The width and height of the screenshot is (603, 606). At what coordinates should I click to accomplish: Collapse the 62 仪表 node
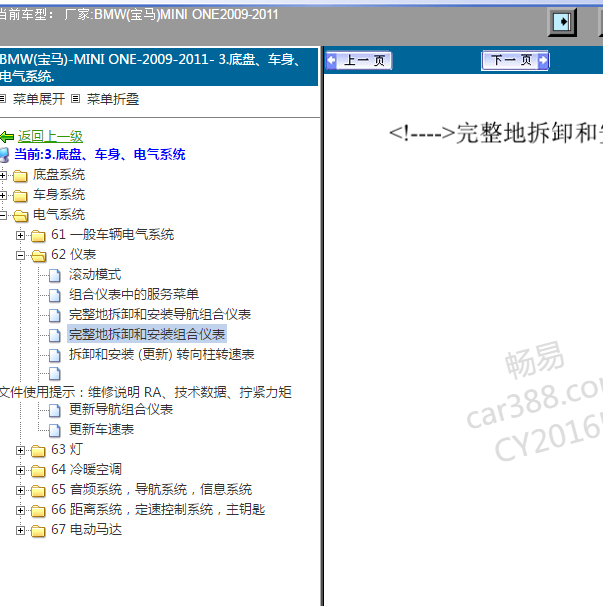point(20,255)
